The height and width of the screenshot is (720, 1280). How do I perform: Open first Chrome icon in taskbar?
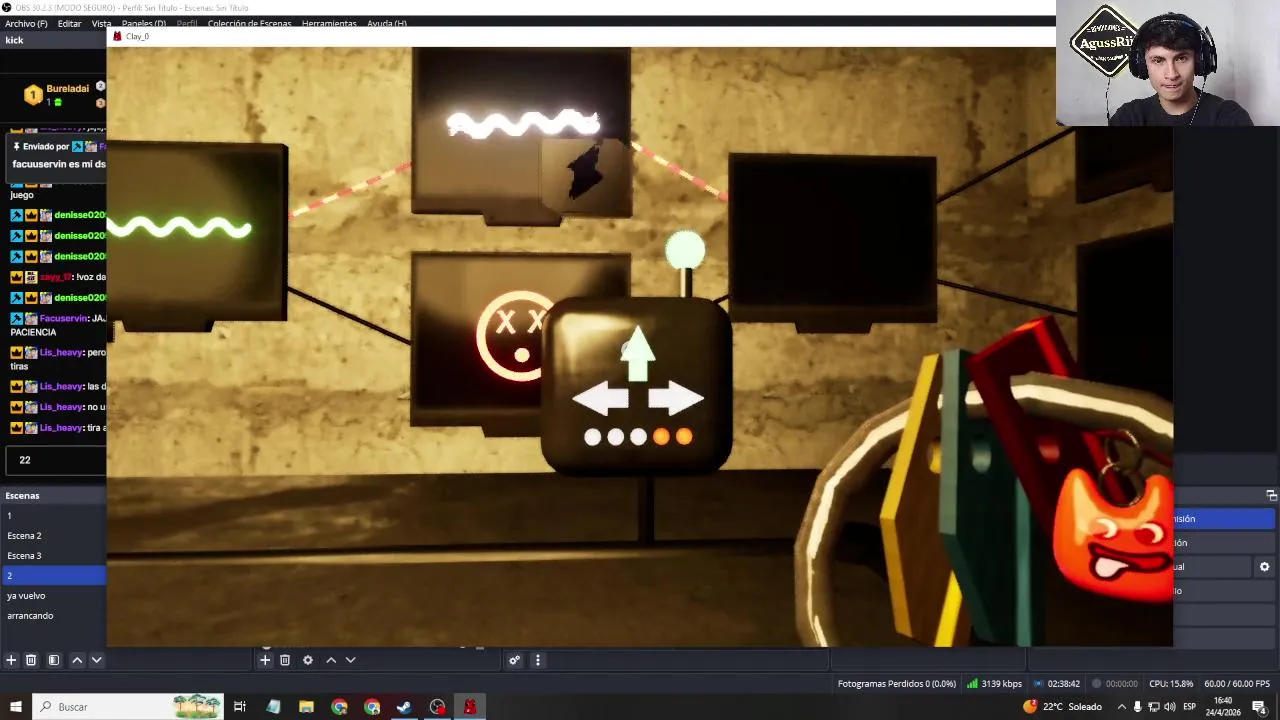click(339, 707)
